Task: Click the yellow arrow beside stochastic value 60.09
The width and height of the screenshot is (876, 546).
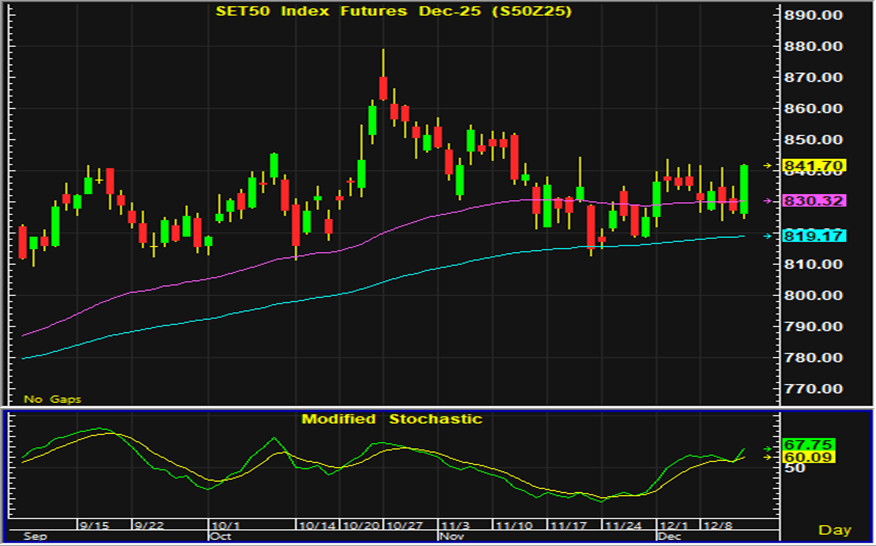Action: (769, 457)
